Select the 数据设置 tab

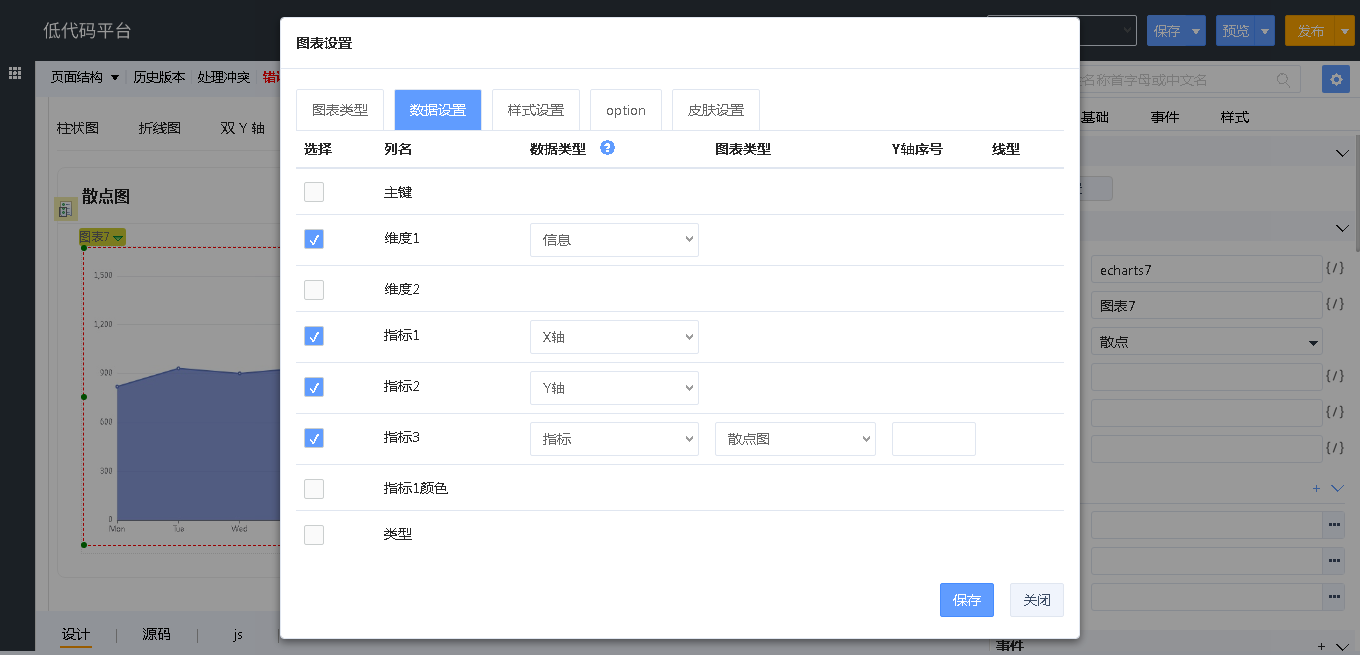coord(438,110)
